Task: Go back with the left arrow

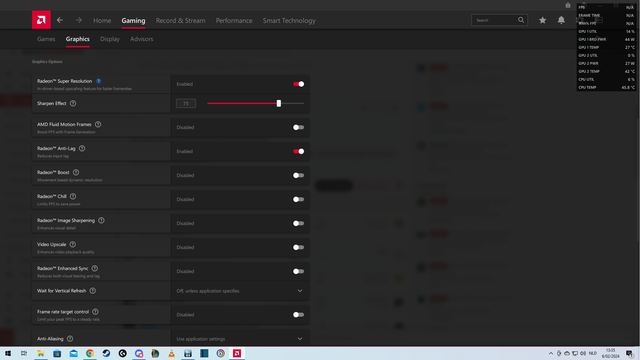Action: (x=60, y=20)
